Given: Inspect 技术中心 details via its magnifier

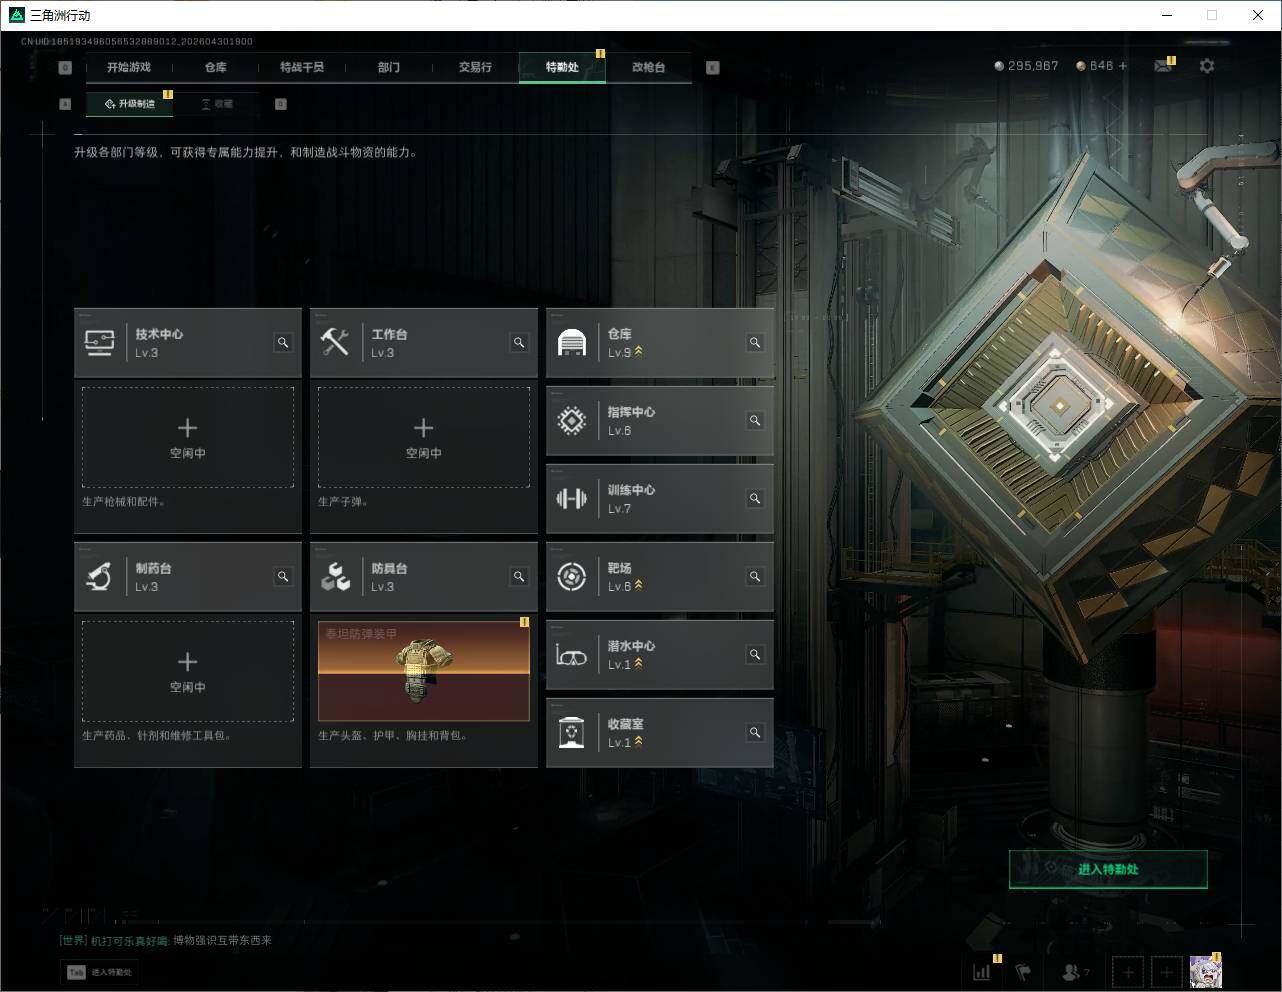Looking at the screenshot, I should point(283,343).
